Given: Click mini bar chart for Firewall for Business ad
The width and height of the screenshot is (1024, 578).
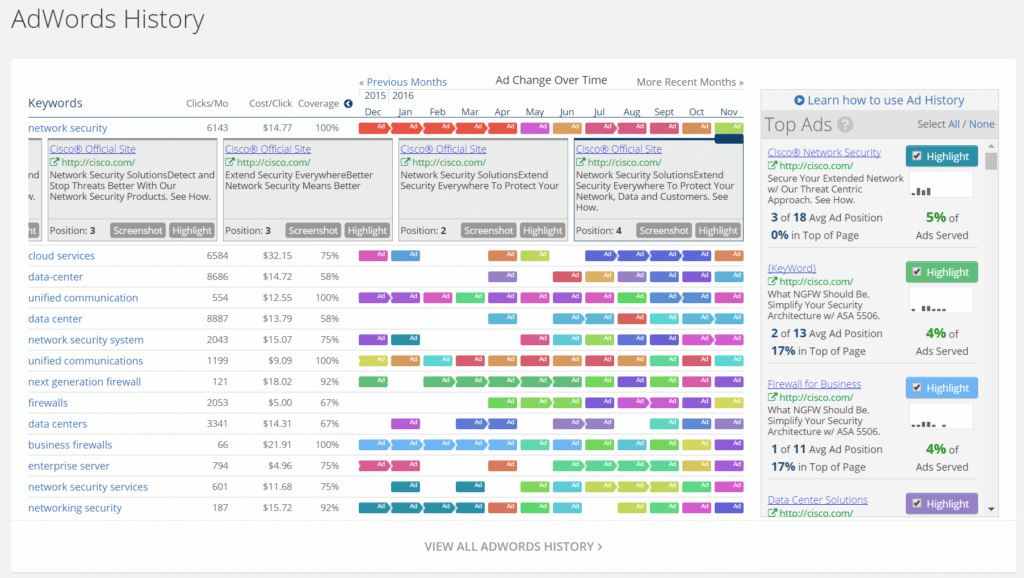Looking at the screenshot, I should 941,417.
